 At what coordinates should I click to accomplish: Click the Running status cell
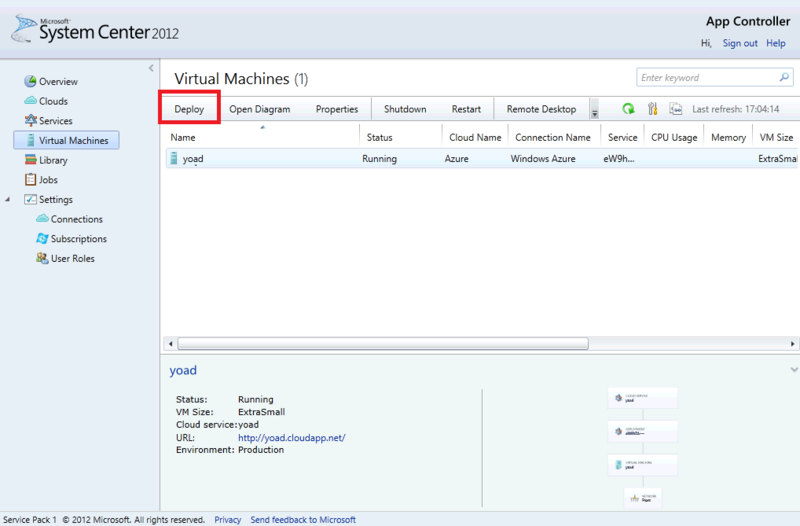(380, 159)
